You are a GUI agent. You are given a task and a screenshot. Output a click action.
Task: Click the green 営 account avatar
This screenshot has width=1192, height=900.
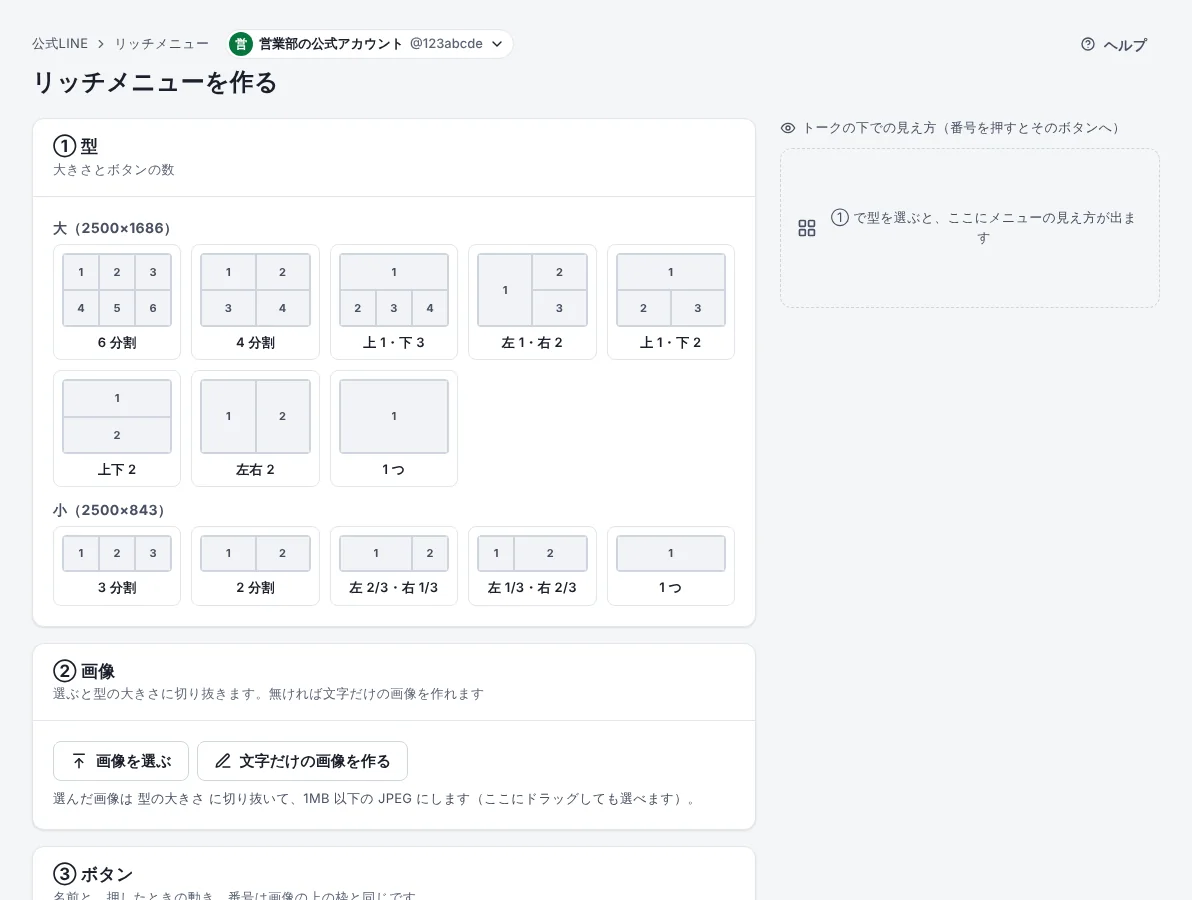pyautogui.click(x=241, y=44)
